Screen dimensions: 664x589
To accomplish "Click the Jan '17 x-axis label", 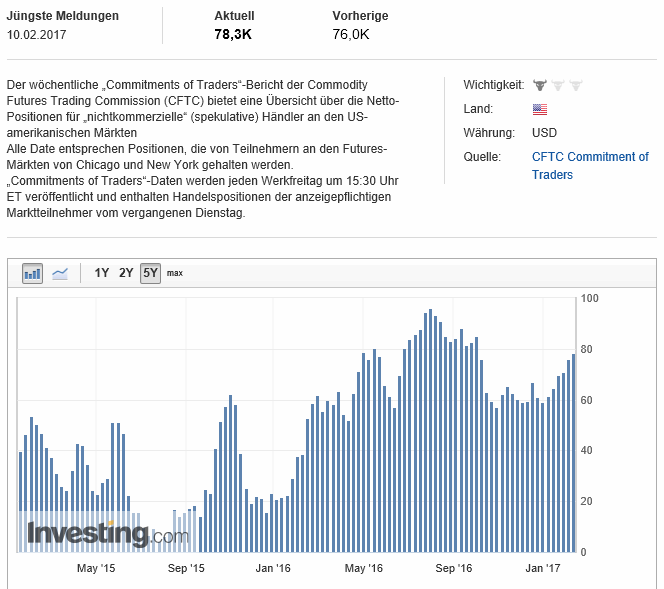I will [543, 568].
